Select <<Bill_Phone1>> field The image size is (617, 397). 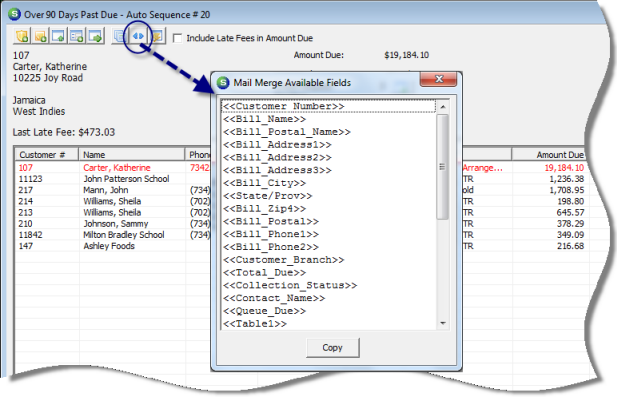[329, 234]
